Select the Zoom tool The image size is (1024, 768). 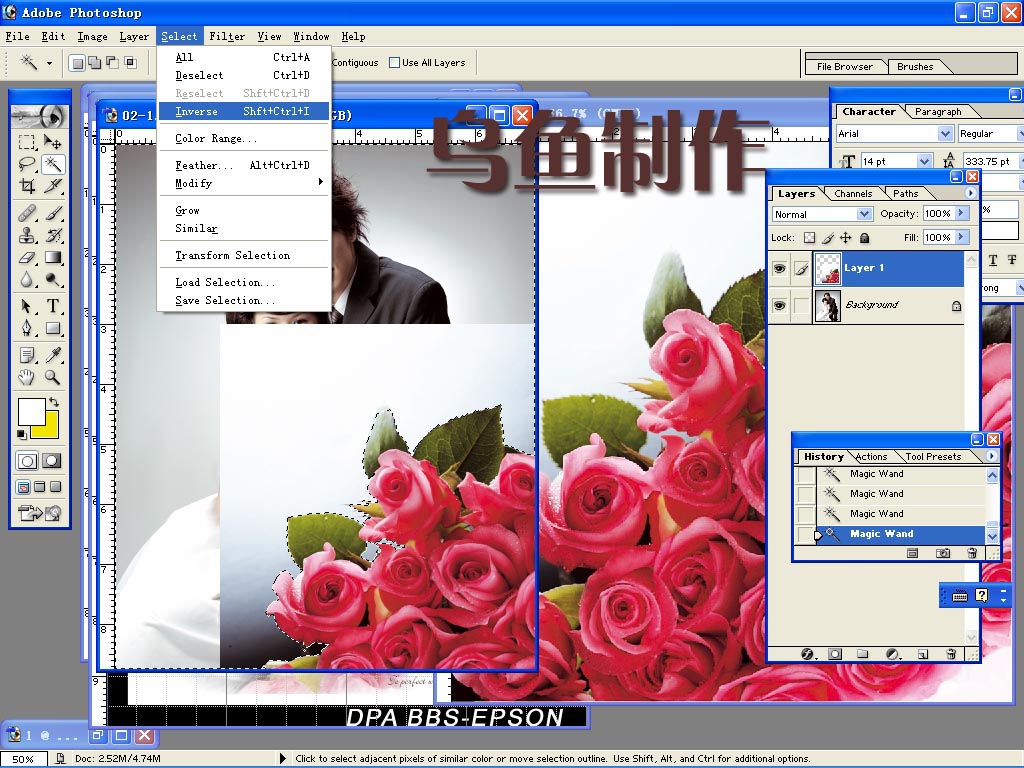(x=52, y=377)
